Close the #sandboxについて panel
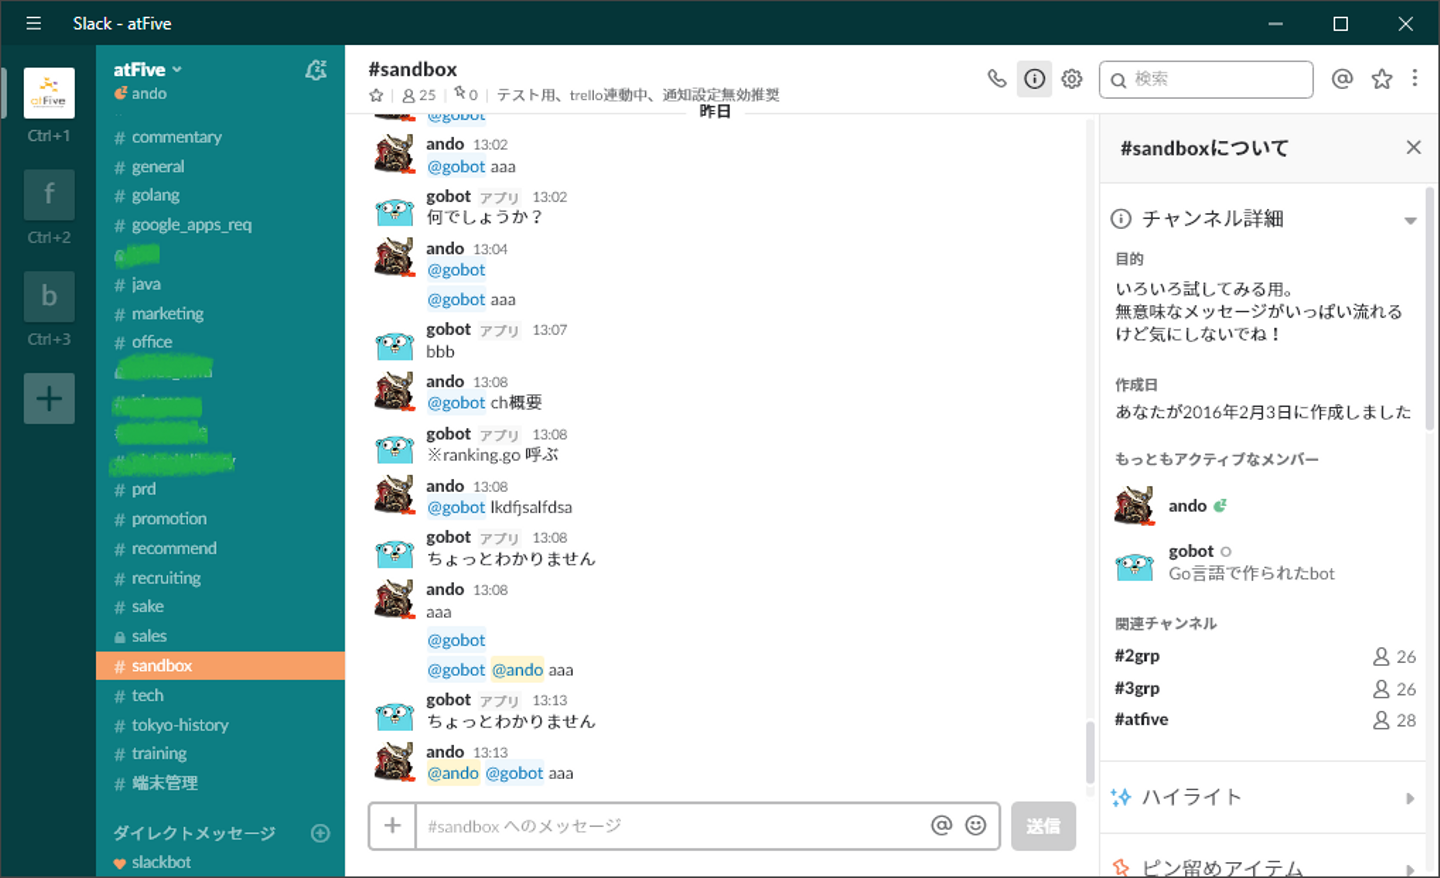 pos(1413,147)
